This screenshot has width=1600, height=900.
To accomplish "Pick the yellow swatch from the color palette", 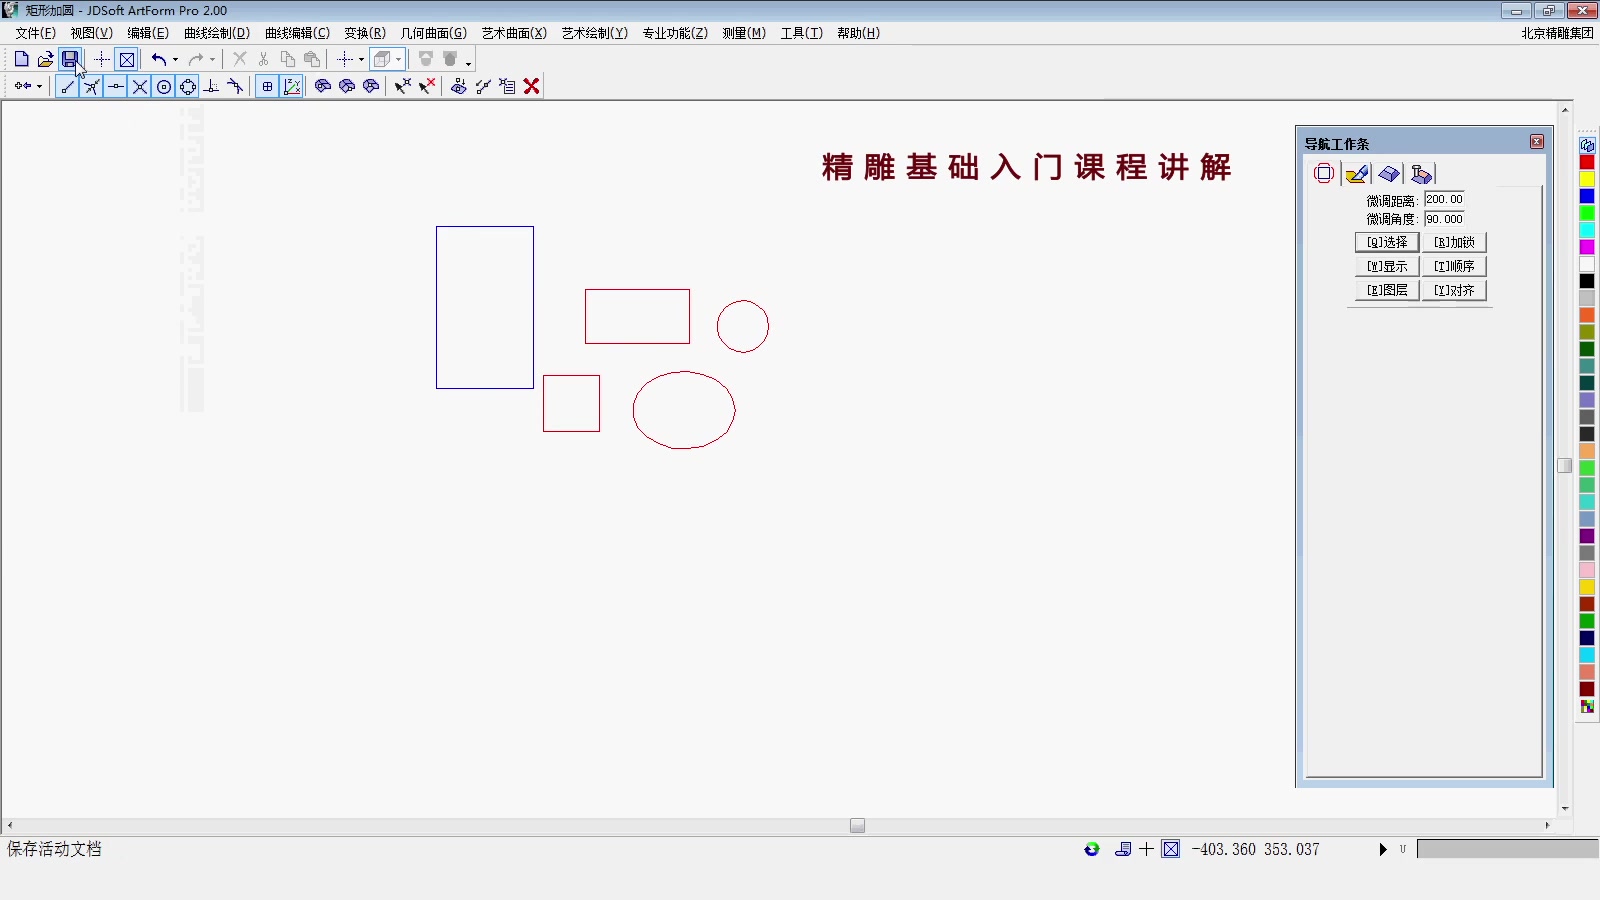I will (1586, 178).
